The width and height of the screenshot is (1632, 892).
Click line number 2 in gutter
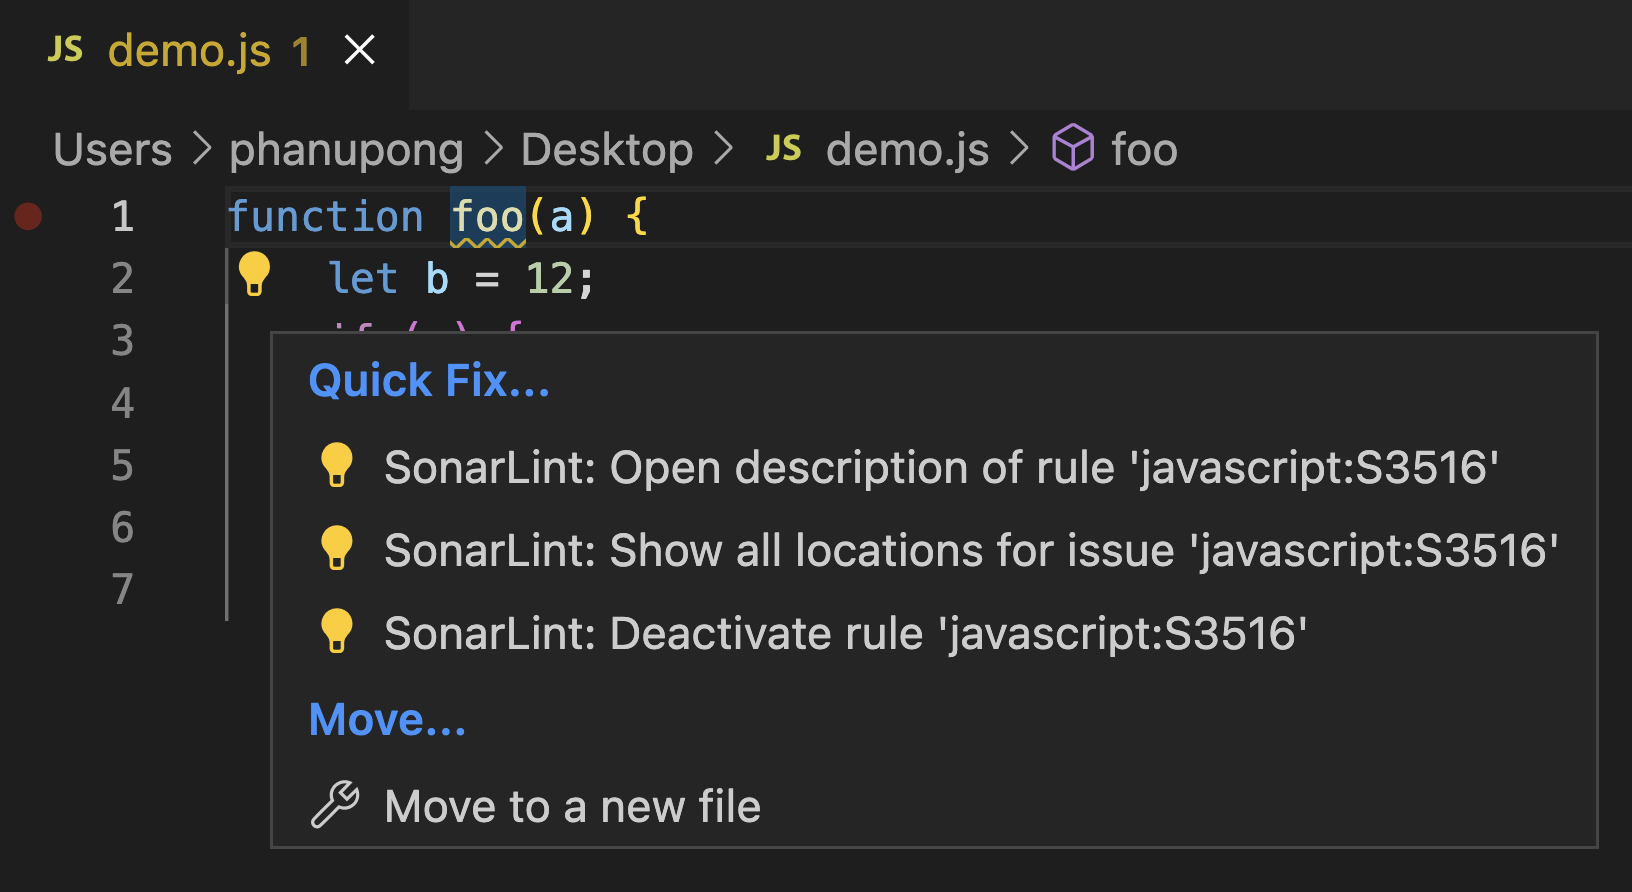click(x=122, y=279)
